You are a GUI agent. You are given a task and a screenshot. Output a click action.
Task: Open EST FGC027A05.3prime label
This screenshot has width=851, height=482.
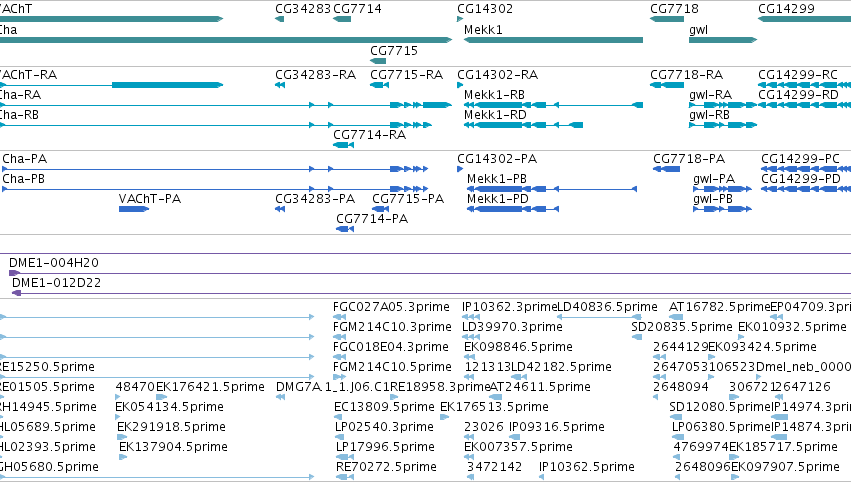[391, 307]
